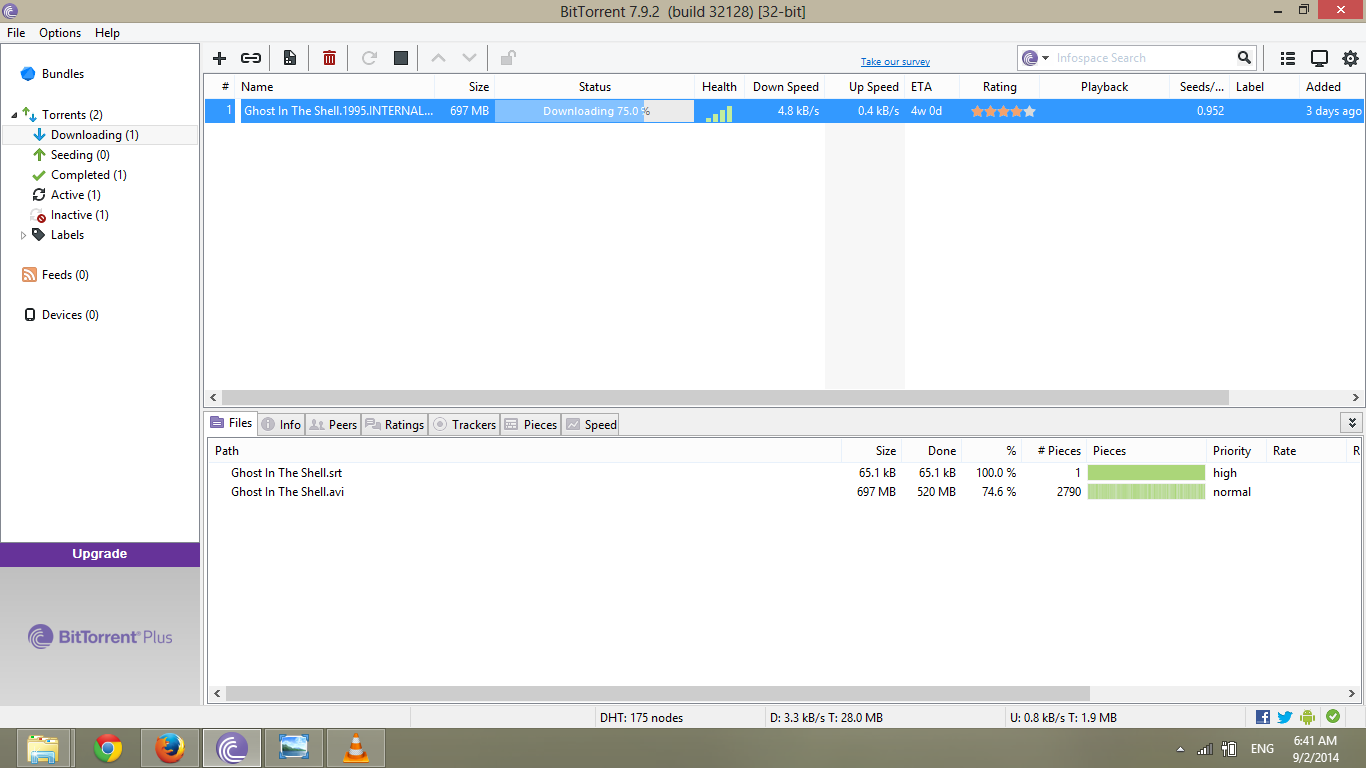
Task: Start search with the magnifier icon
Action: pos(1244,58)
